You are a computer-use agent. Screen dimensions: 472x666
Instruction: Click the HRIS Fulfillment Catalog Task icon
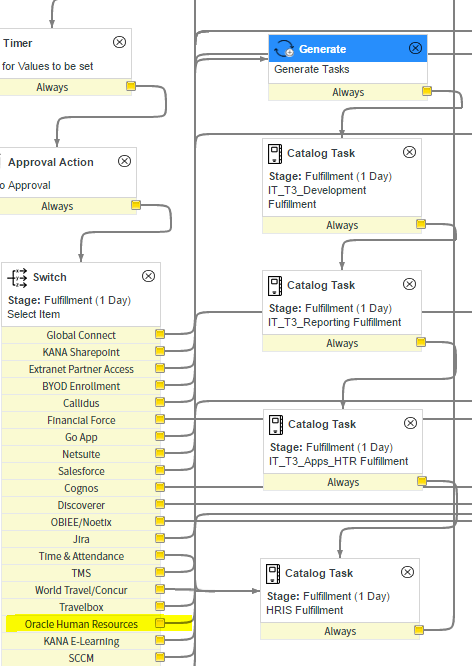[x=273, y=574]
